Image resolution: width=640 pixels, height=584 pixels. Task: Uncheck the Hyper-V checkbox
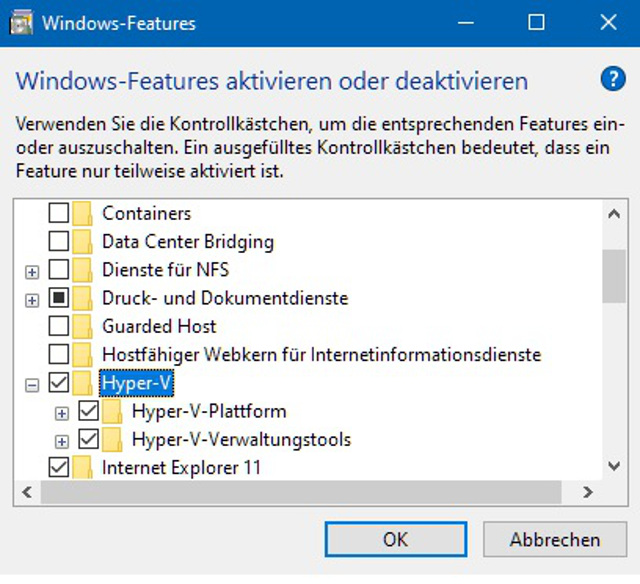click(59, 382)
